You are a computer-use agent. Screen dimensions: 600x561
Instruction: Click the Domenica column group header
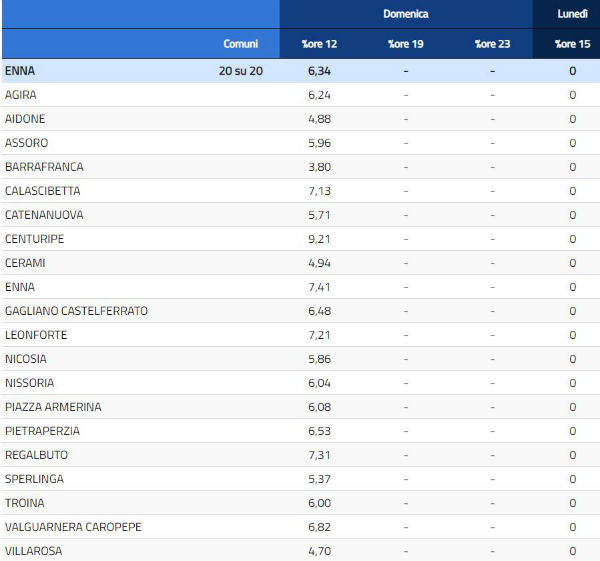[406, 14]
